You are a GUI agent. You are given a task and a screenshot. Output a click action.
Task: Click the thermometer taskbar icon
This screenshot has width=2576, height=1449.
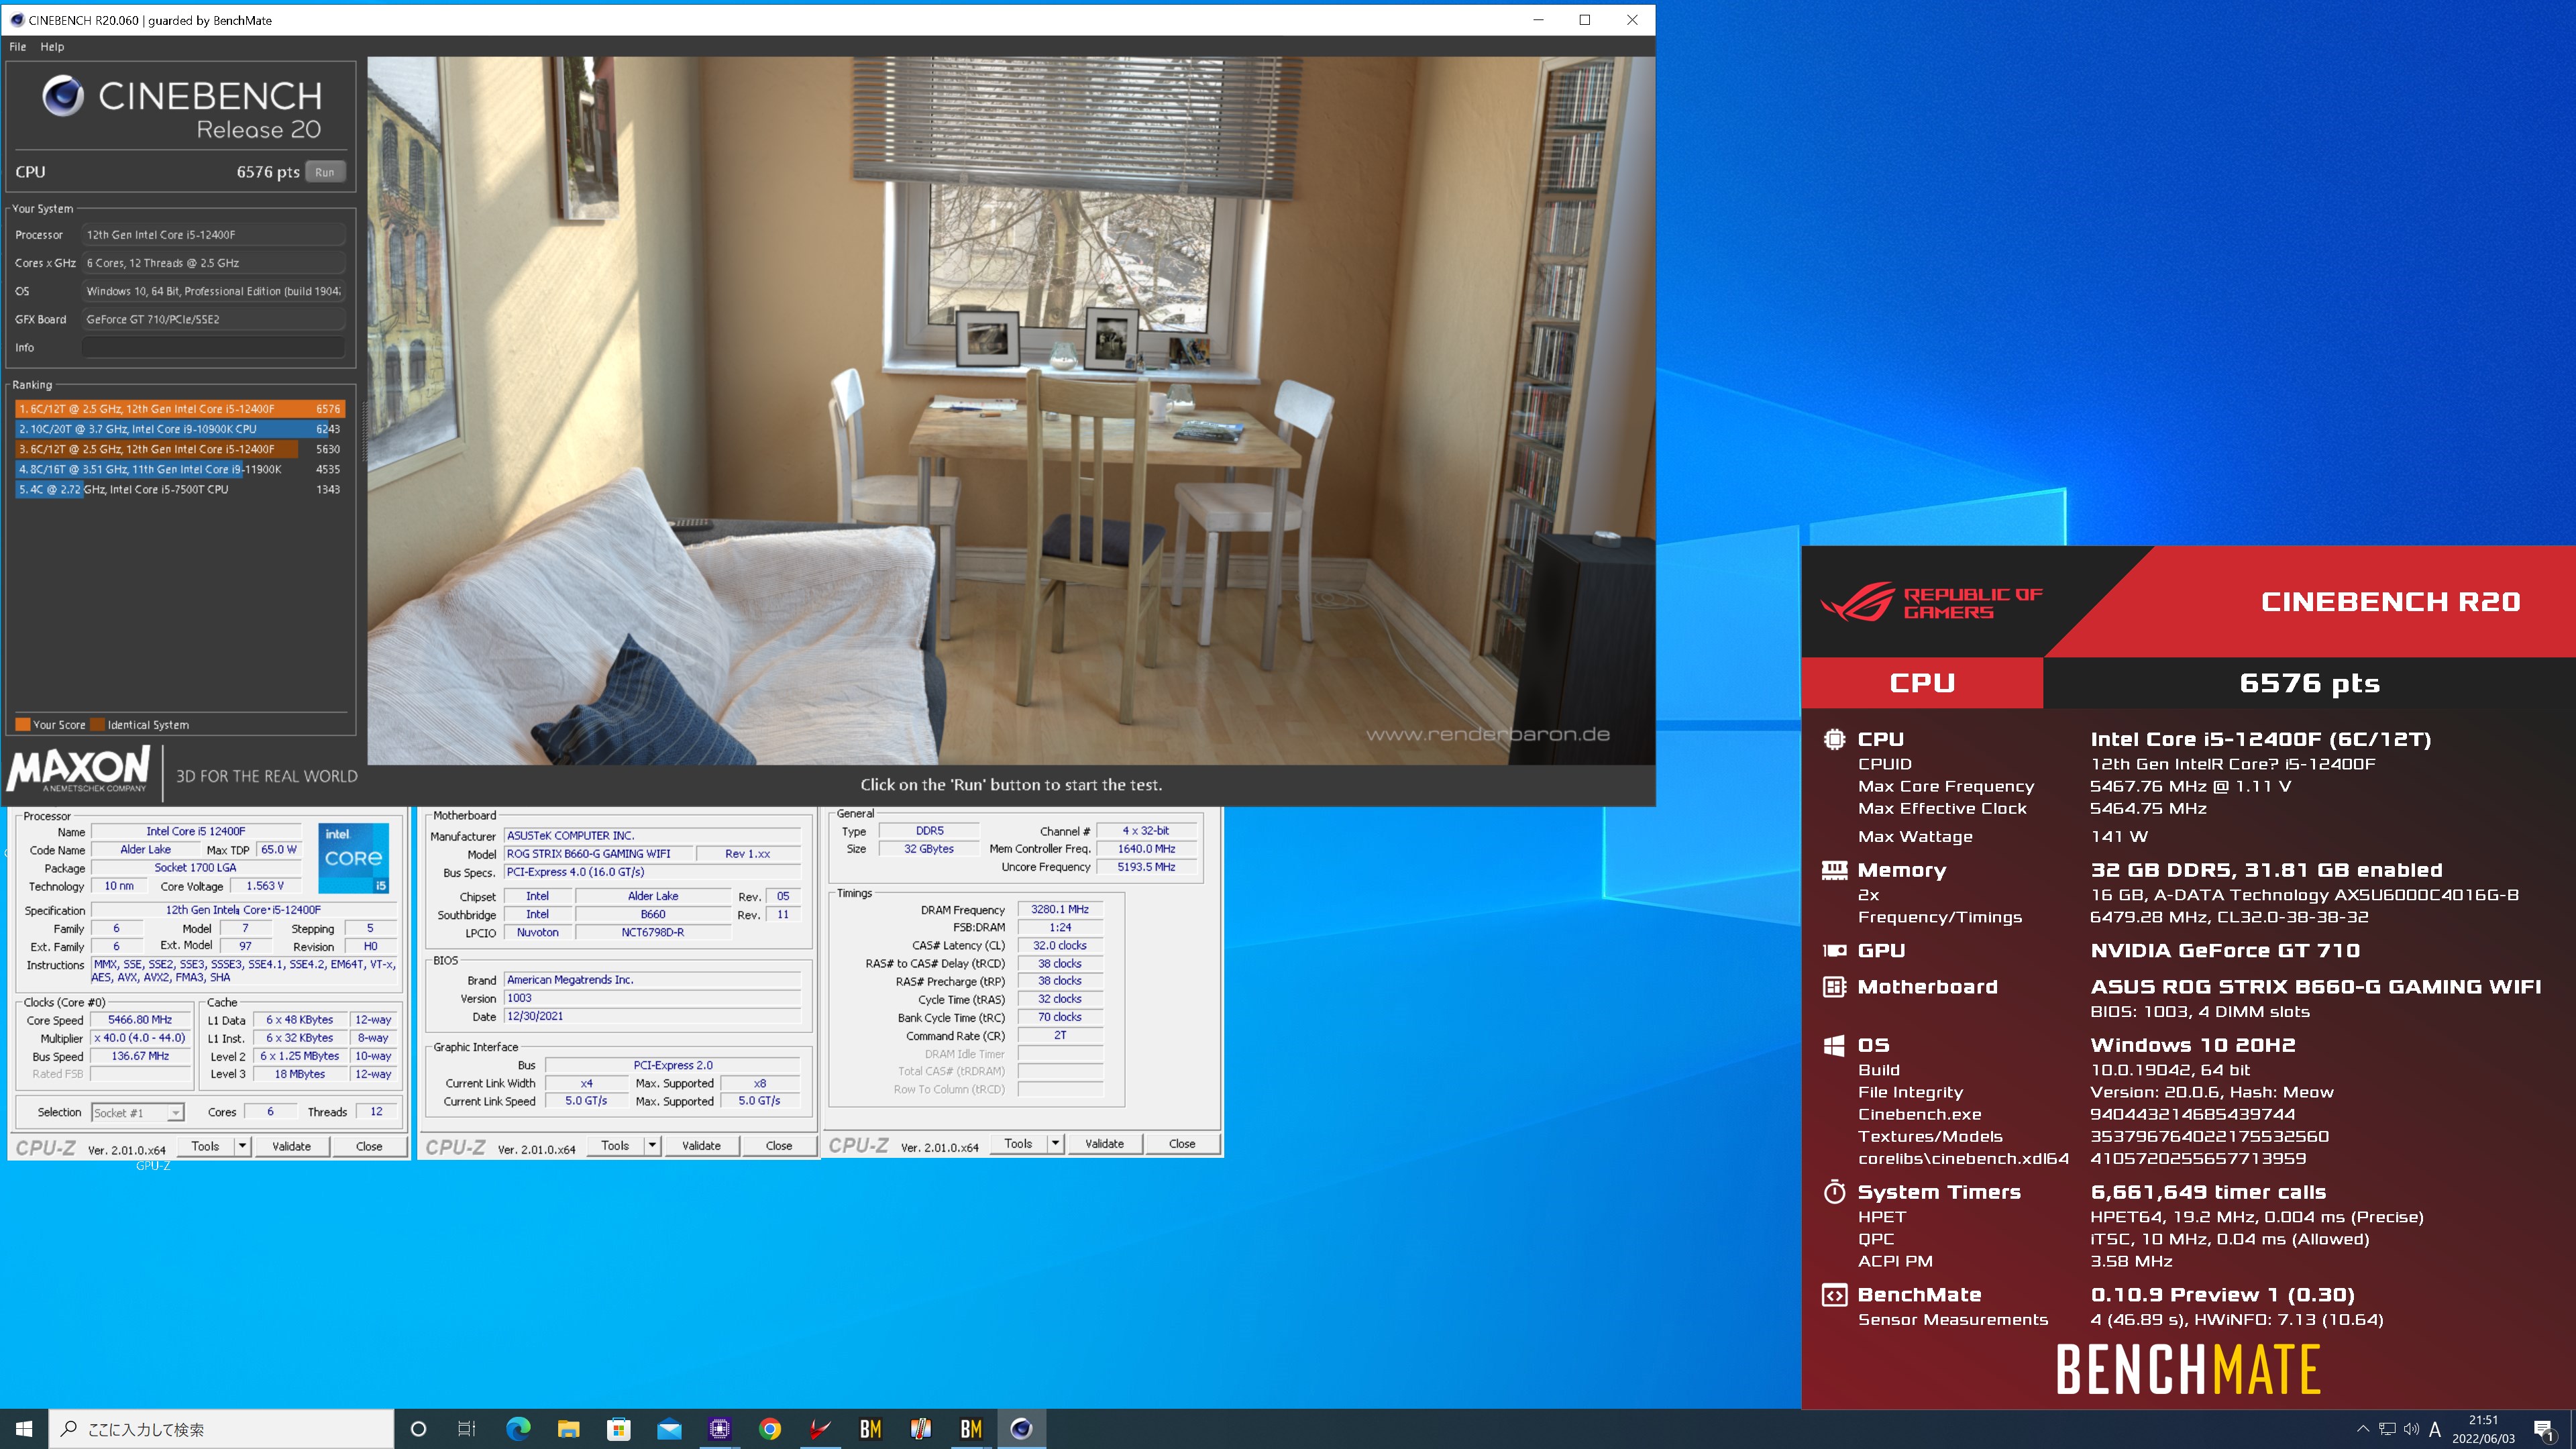coord(921,1429)
